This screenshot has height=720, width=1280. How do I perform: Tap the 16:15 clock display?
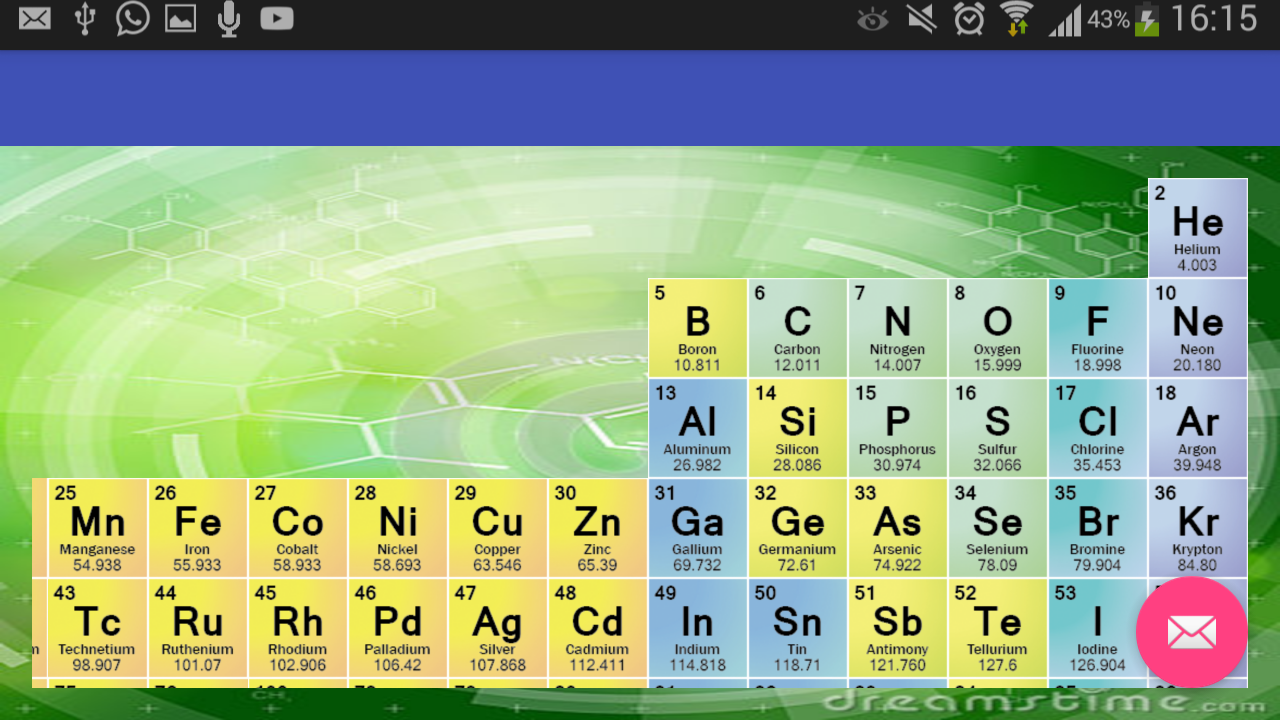[1213, 19]
